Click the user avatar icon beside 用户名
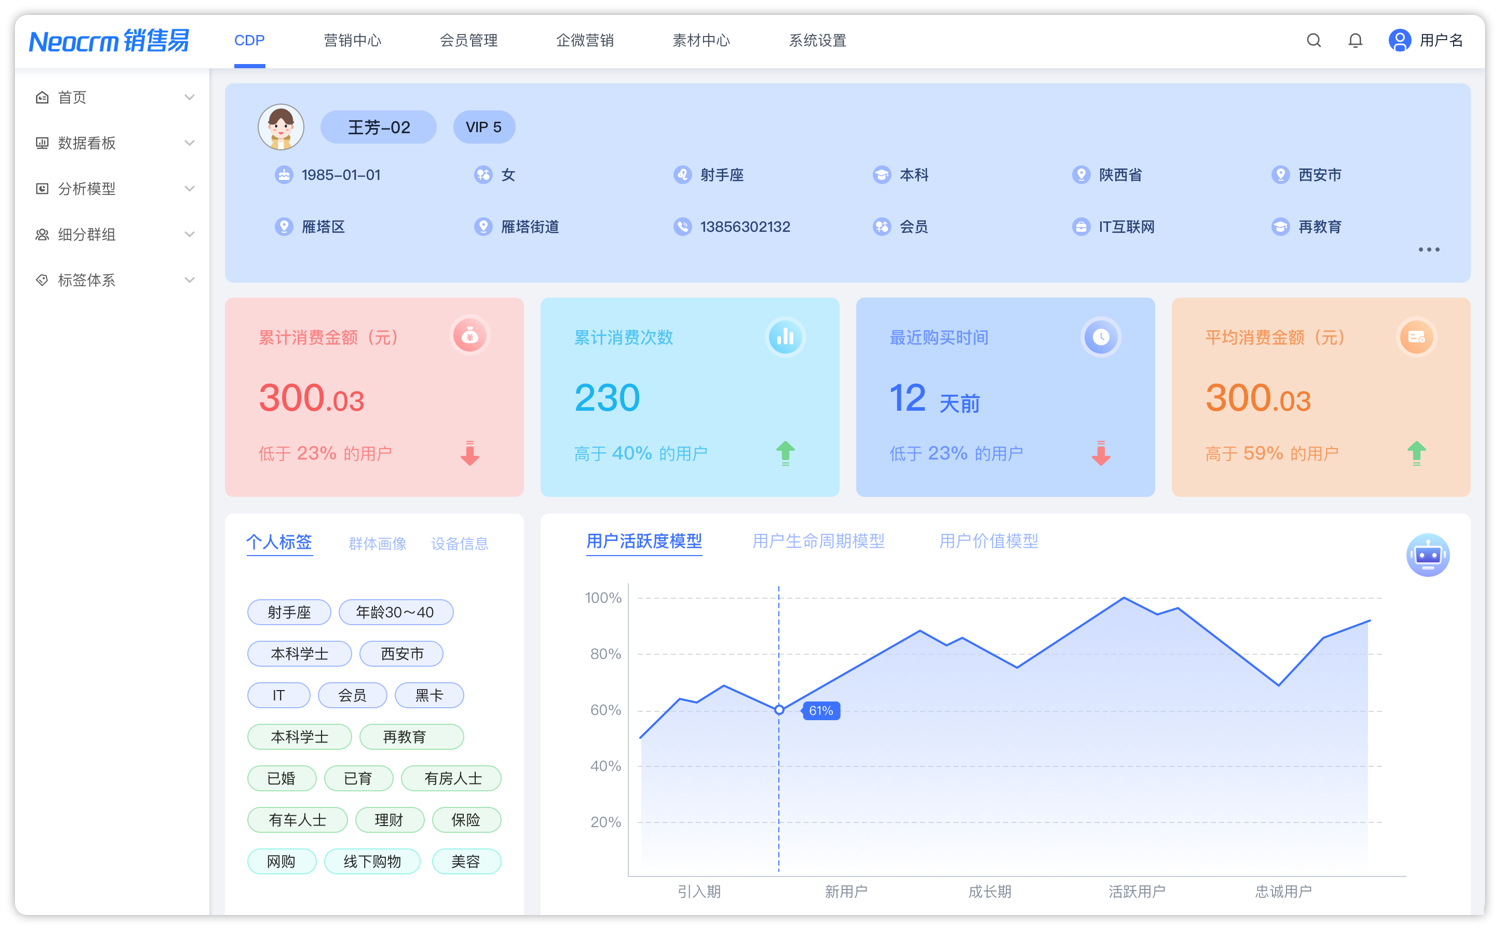Screen dimensions: 1500x930 pos(1400,40)
